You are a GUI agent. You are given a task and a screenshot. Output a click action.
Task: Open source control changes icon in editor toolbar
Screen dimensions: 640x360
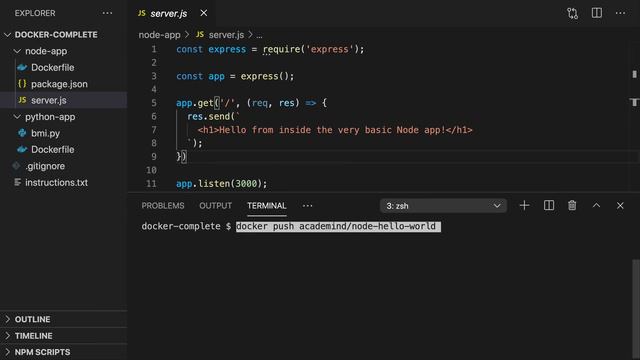pos(572,13)
